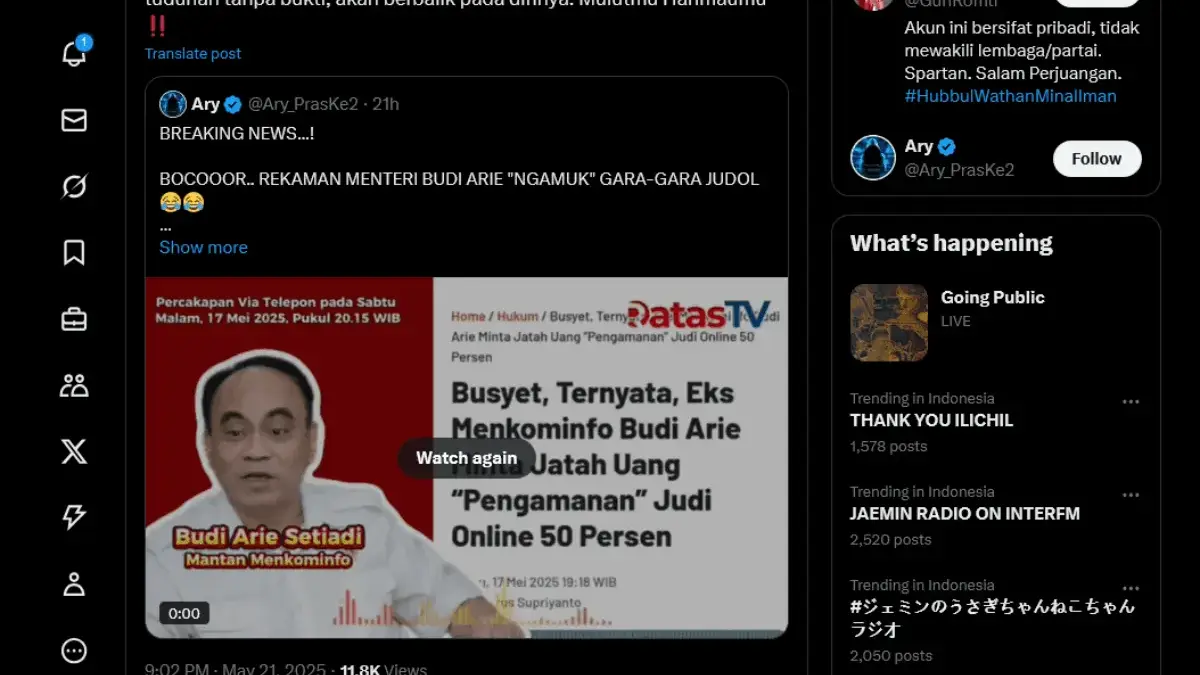Click Translate post link
The height and width of the screenshot is (675, 1200).
point(193,53)
